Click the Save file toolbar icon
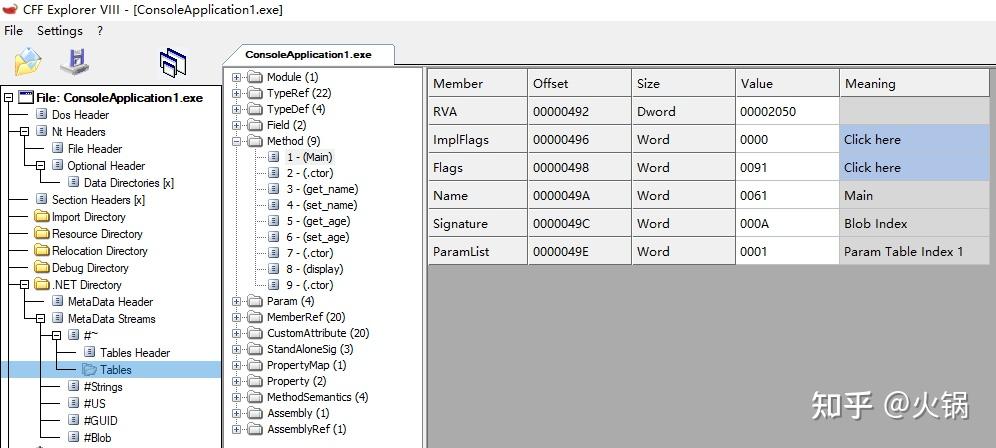The image size is (996, 448). point(75,62)
